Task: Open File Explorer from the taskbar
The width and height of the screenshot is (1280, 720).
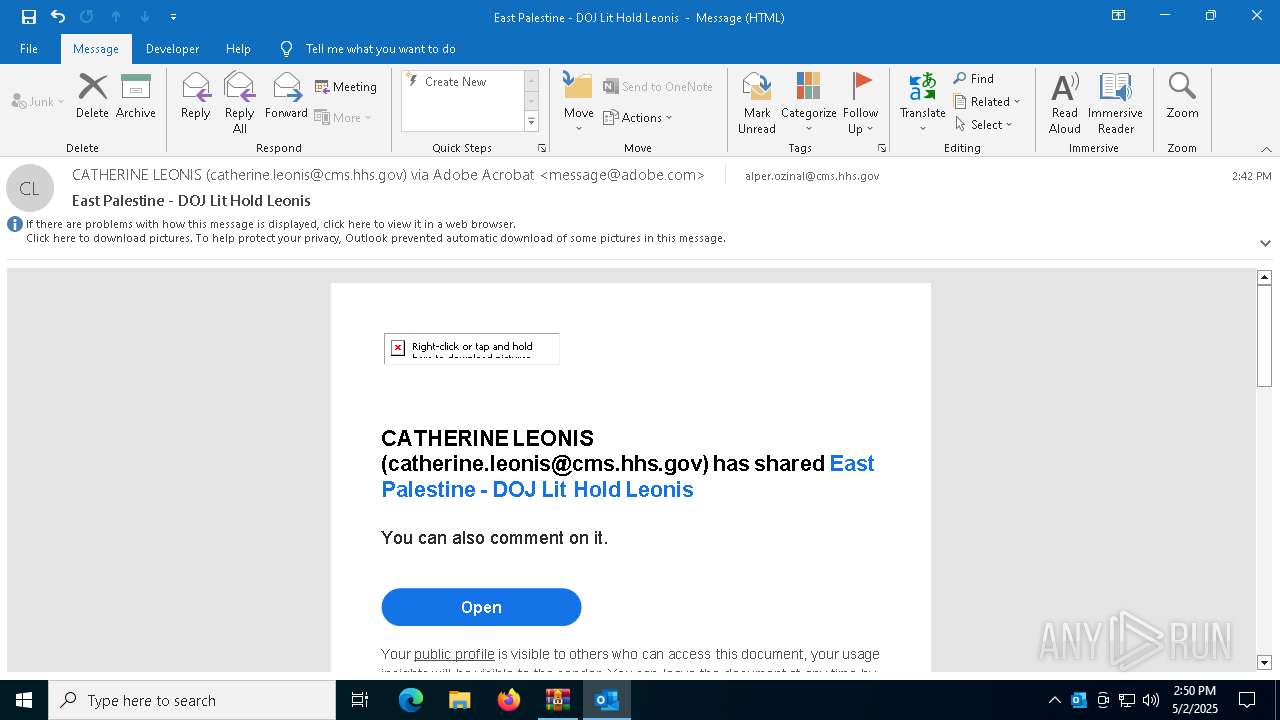Action: coord(459,700)
